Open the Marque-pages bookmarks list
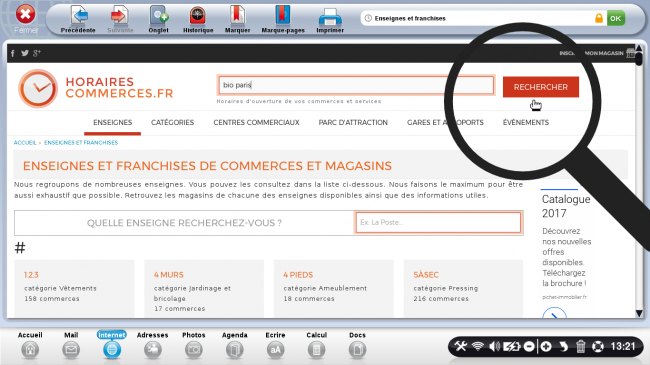Viewport: 650px width, 365px height. pyautogui.click(x=283, y=15)
